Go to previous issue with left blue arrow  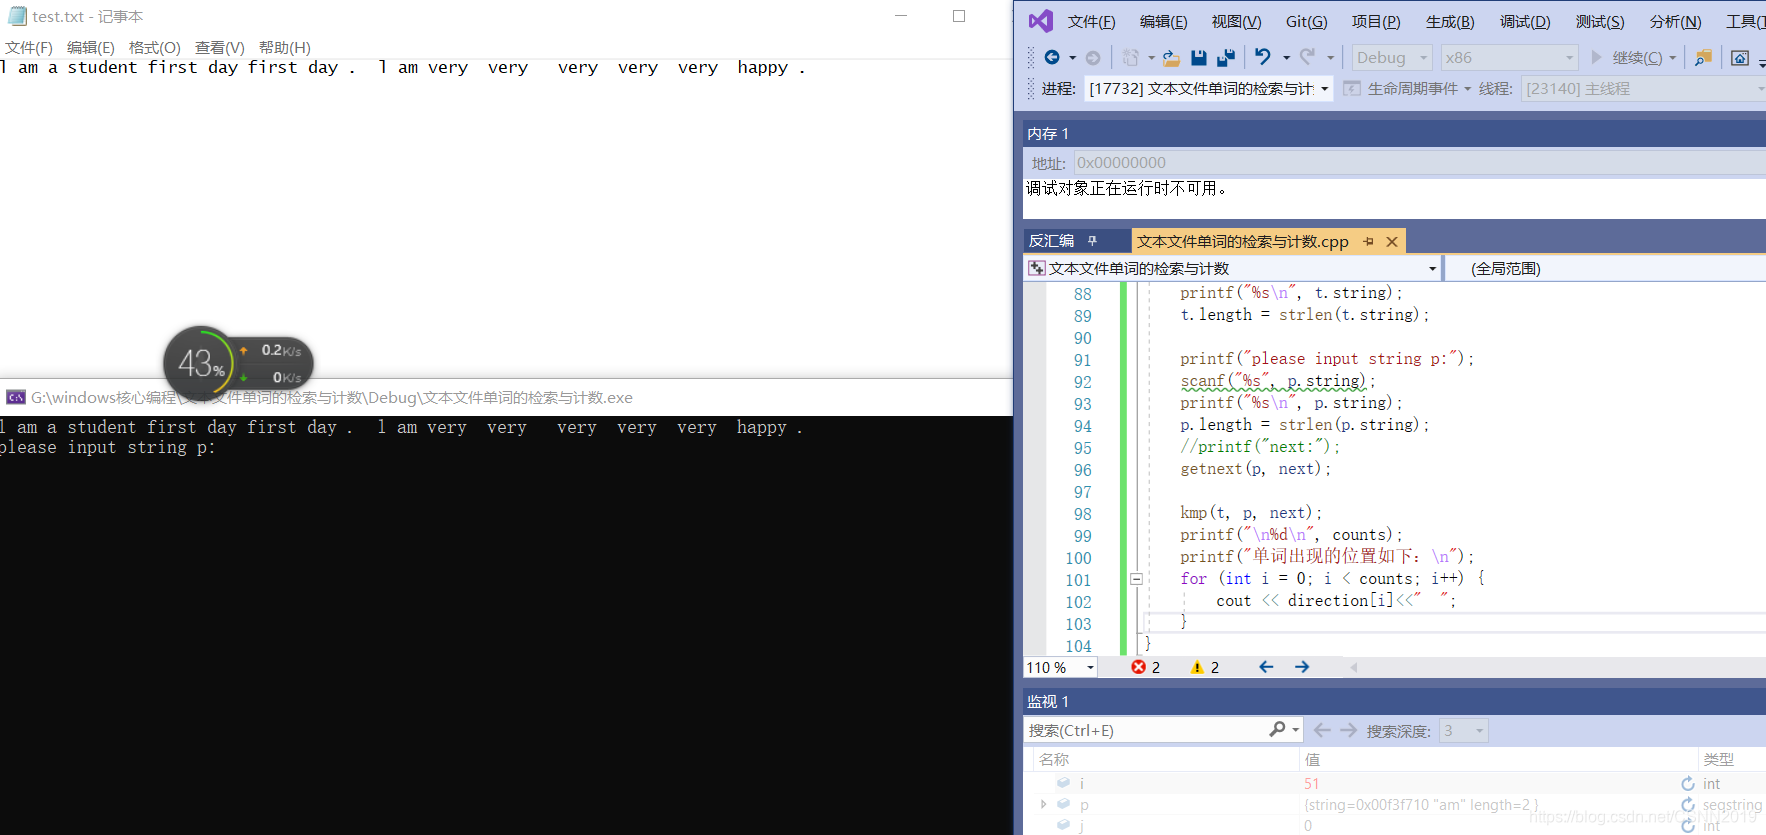pos(1266,667)
